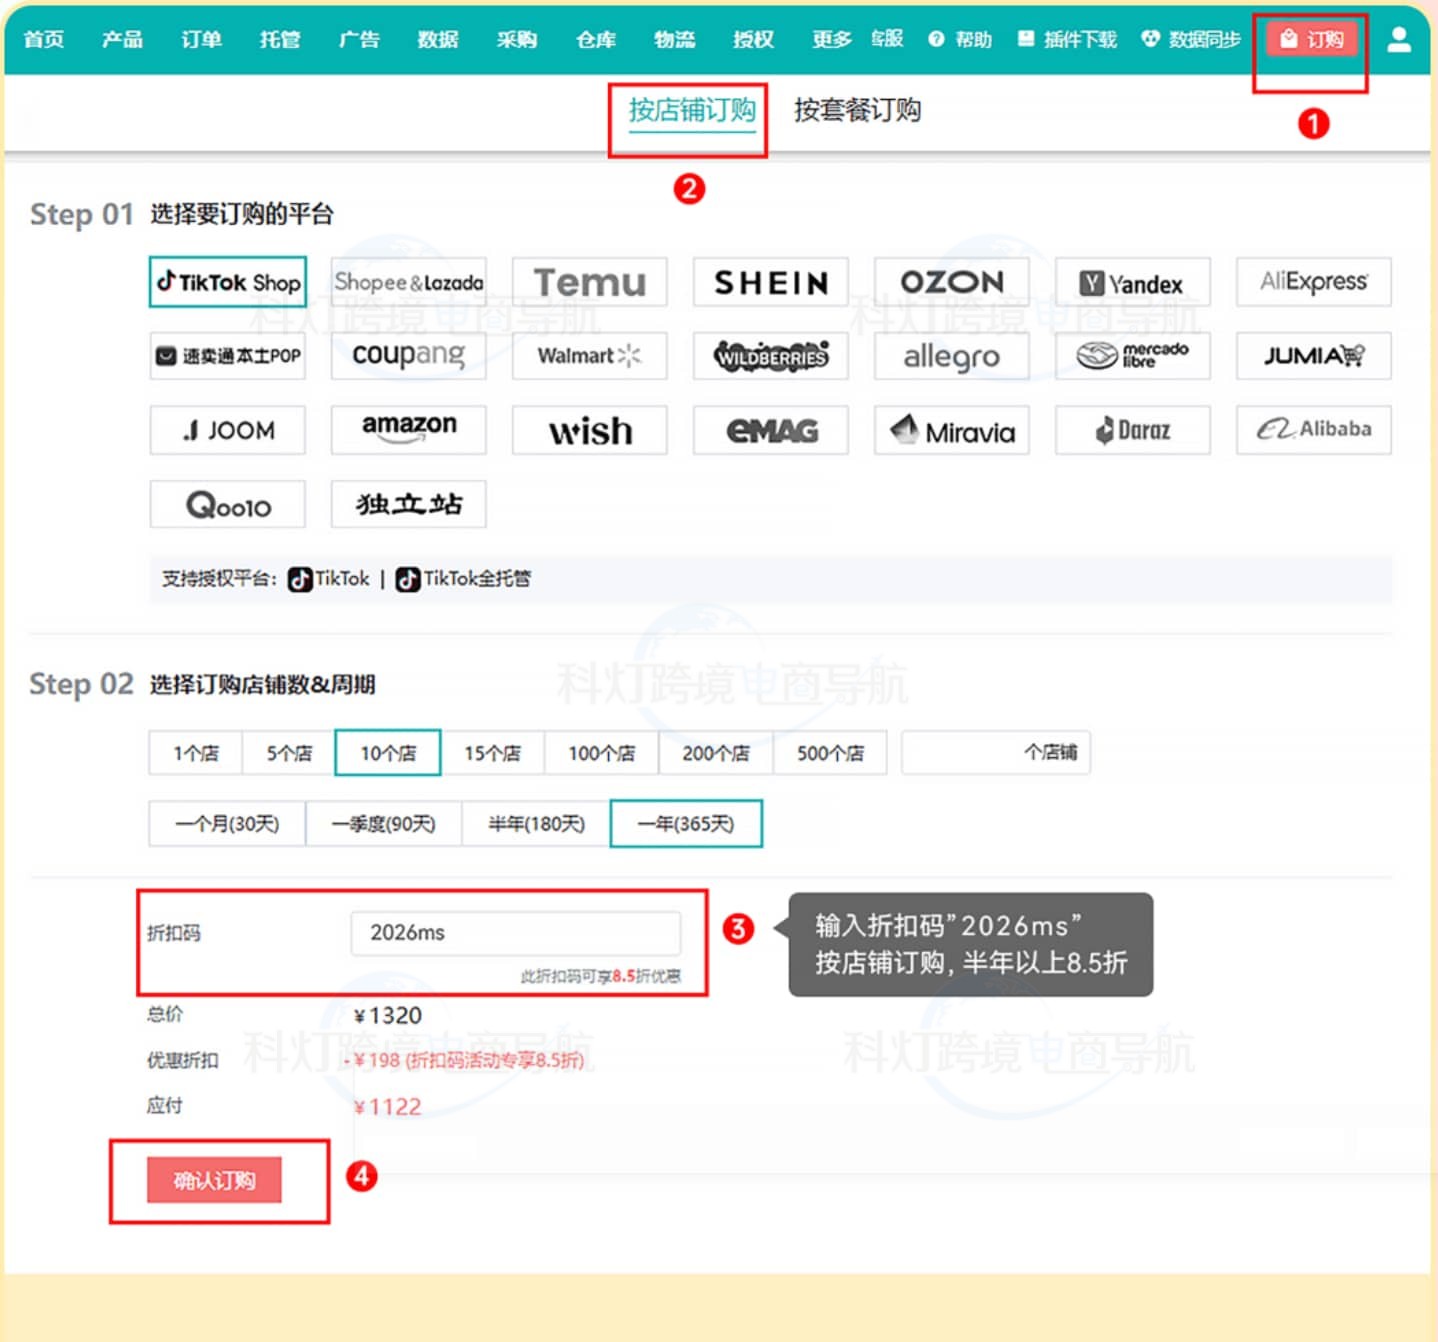Pick the Qoo10 platform logo
The height and width of the screenshot is (1342, 1438).
pos(228,505)
